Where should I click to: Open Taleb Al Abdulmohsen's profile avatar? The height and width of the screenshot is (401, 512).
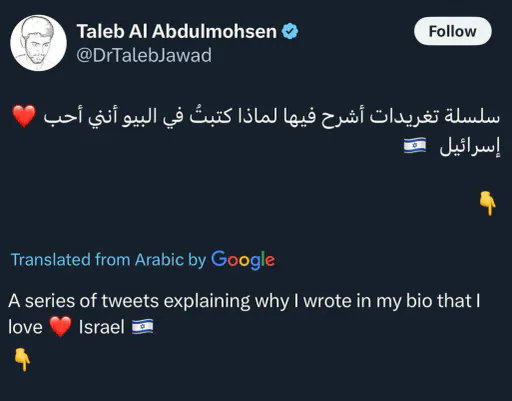(38, 43)
